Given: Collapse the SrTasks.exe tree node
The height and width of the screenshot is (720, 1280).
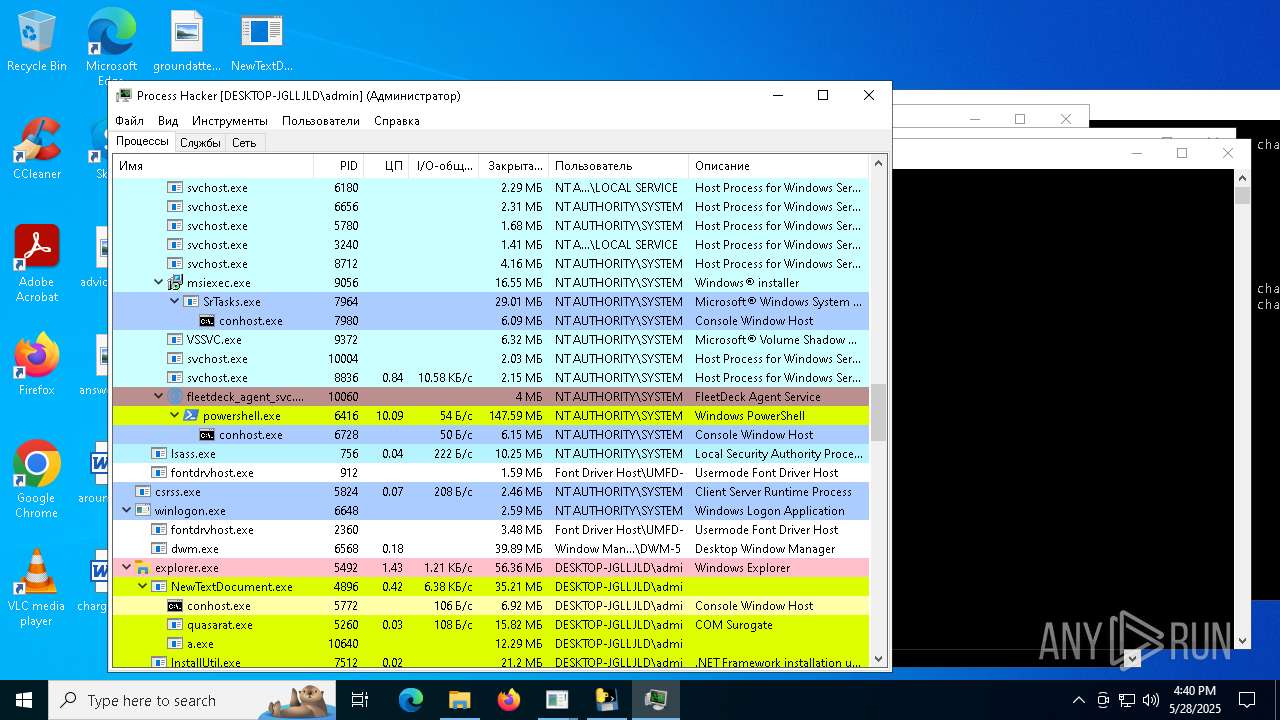Looking at the screenshot, I should 174,302.
